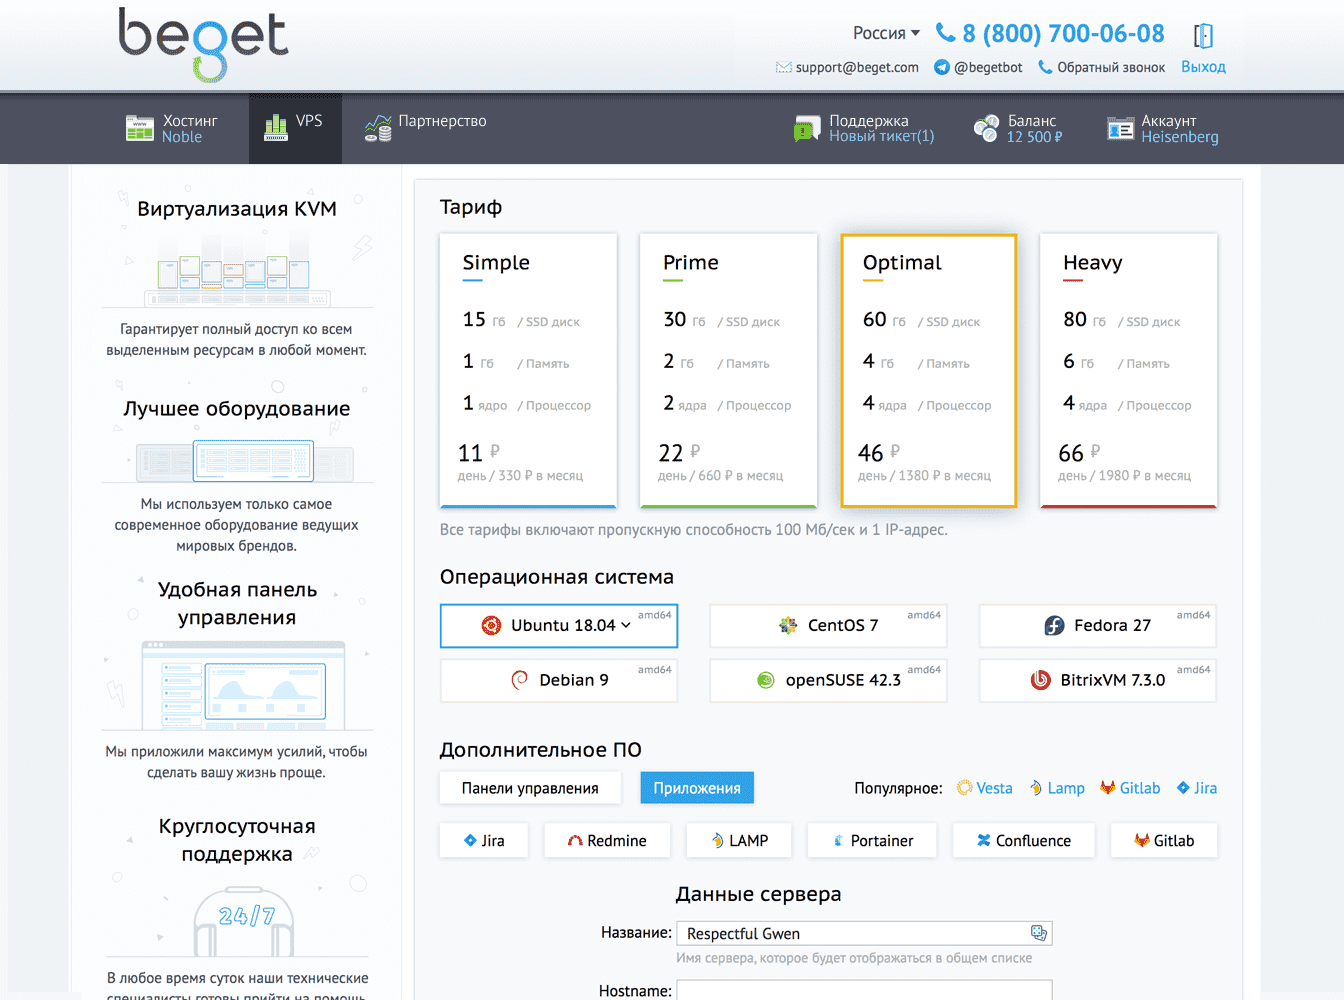This screenshot has width=1344, height=1000.
Task: Select the LAMP application button
Action: coord(739,841)
